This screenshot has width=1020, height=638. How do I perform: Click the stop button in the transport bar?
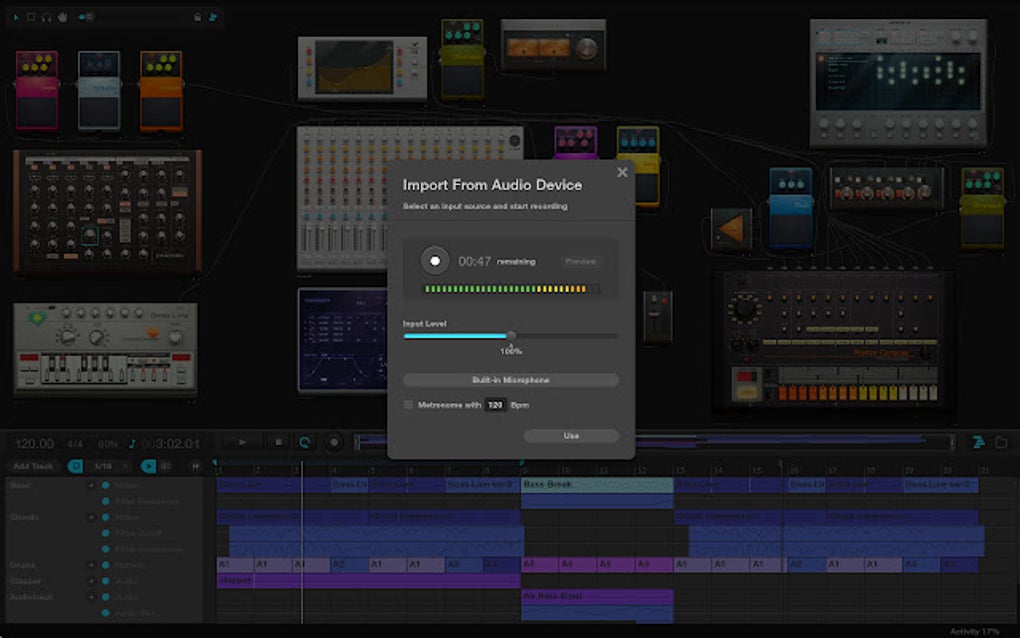pyautogui.click(x=280, y=442)
